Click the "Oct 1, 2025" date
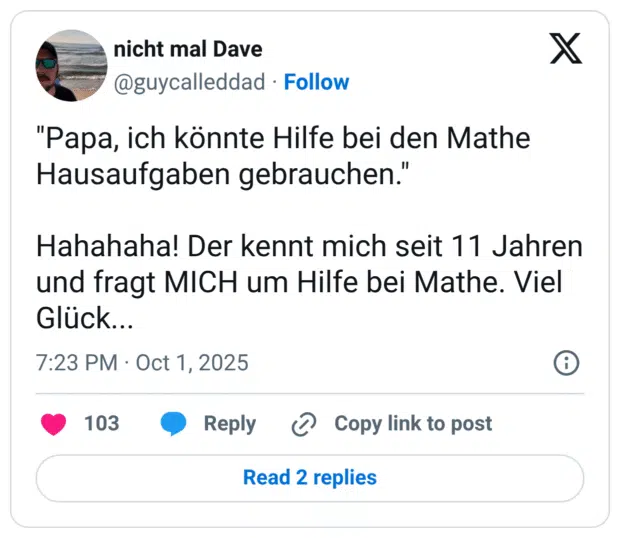This screenshot has width=620, height=538. [192, 363]
